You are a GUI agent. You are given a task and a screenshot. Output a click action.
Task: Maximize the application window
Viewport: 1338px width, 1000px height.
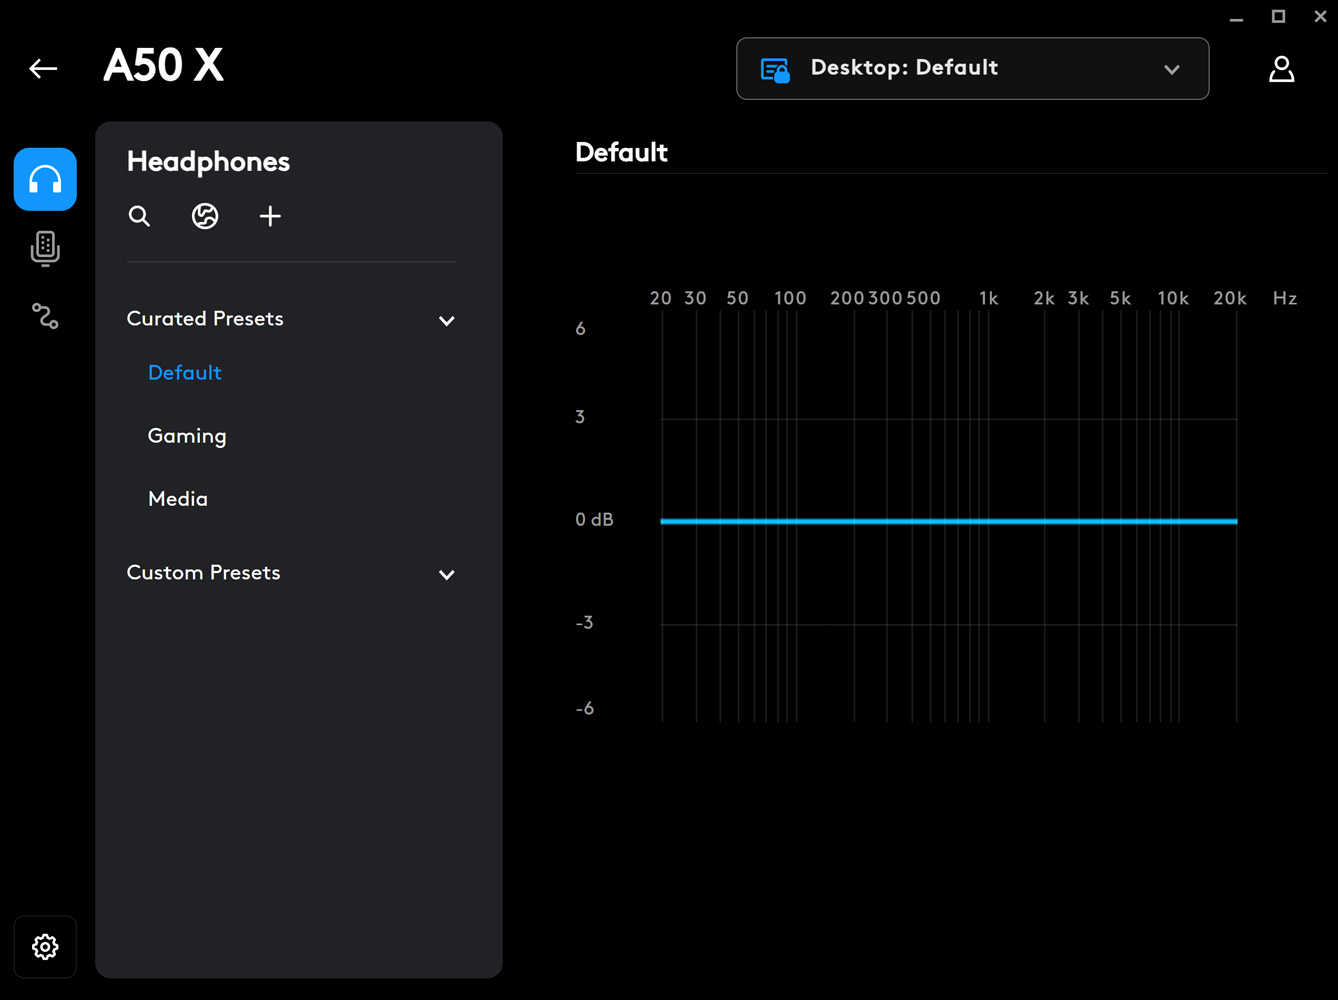click(1278, 17)
